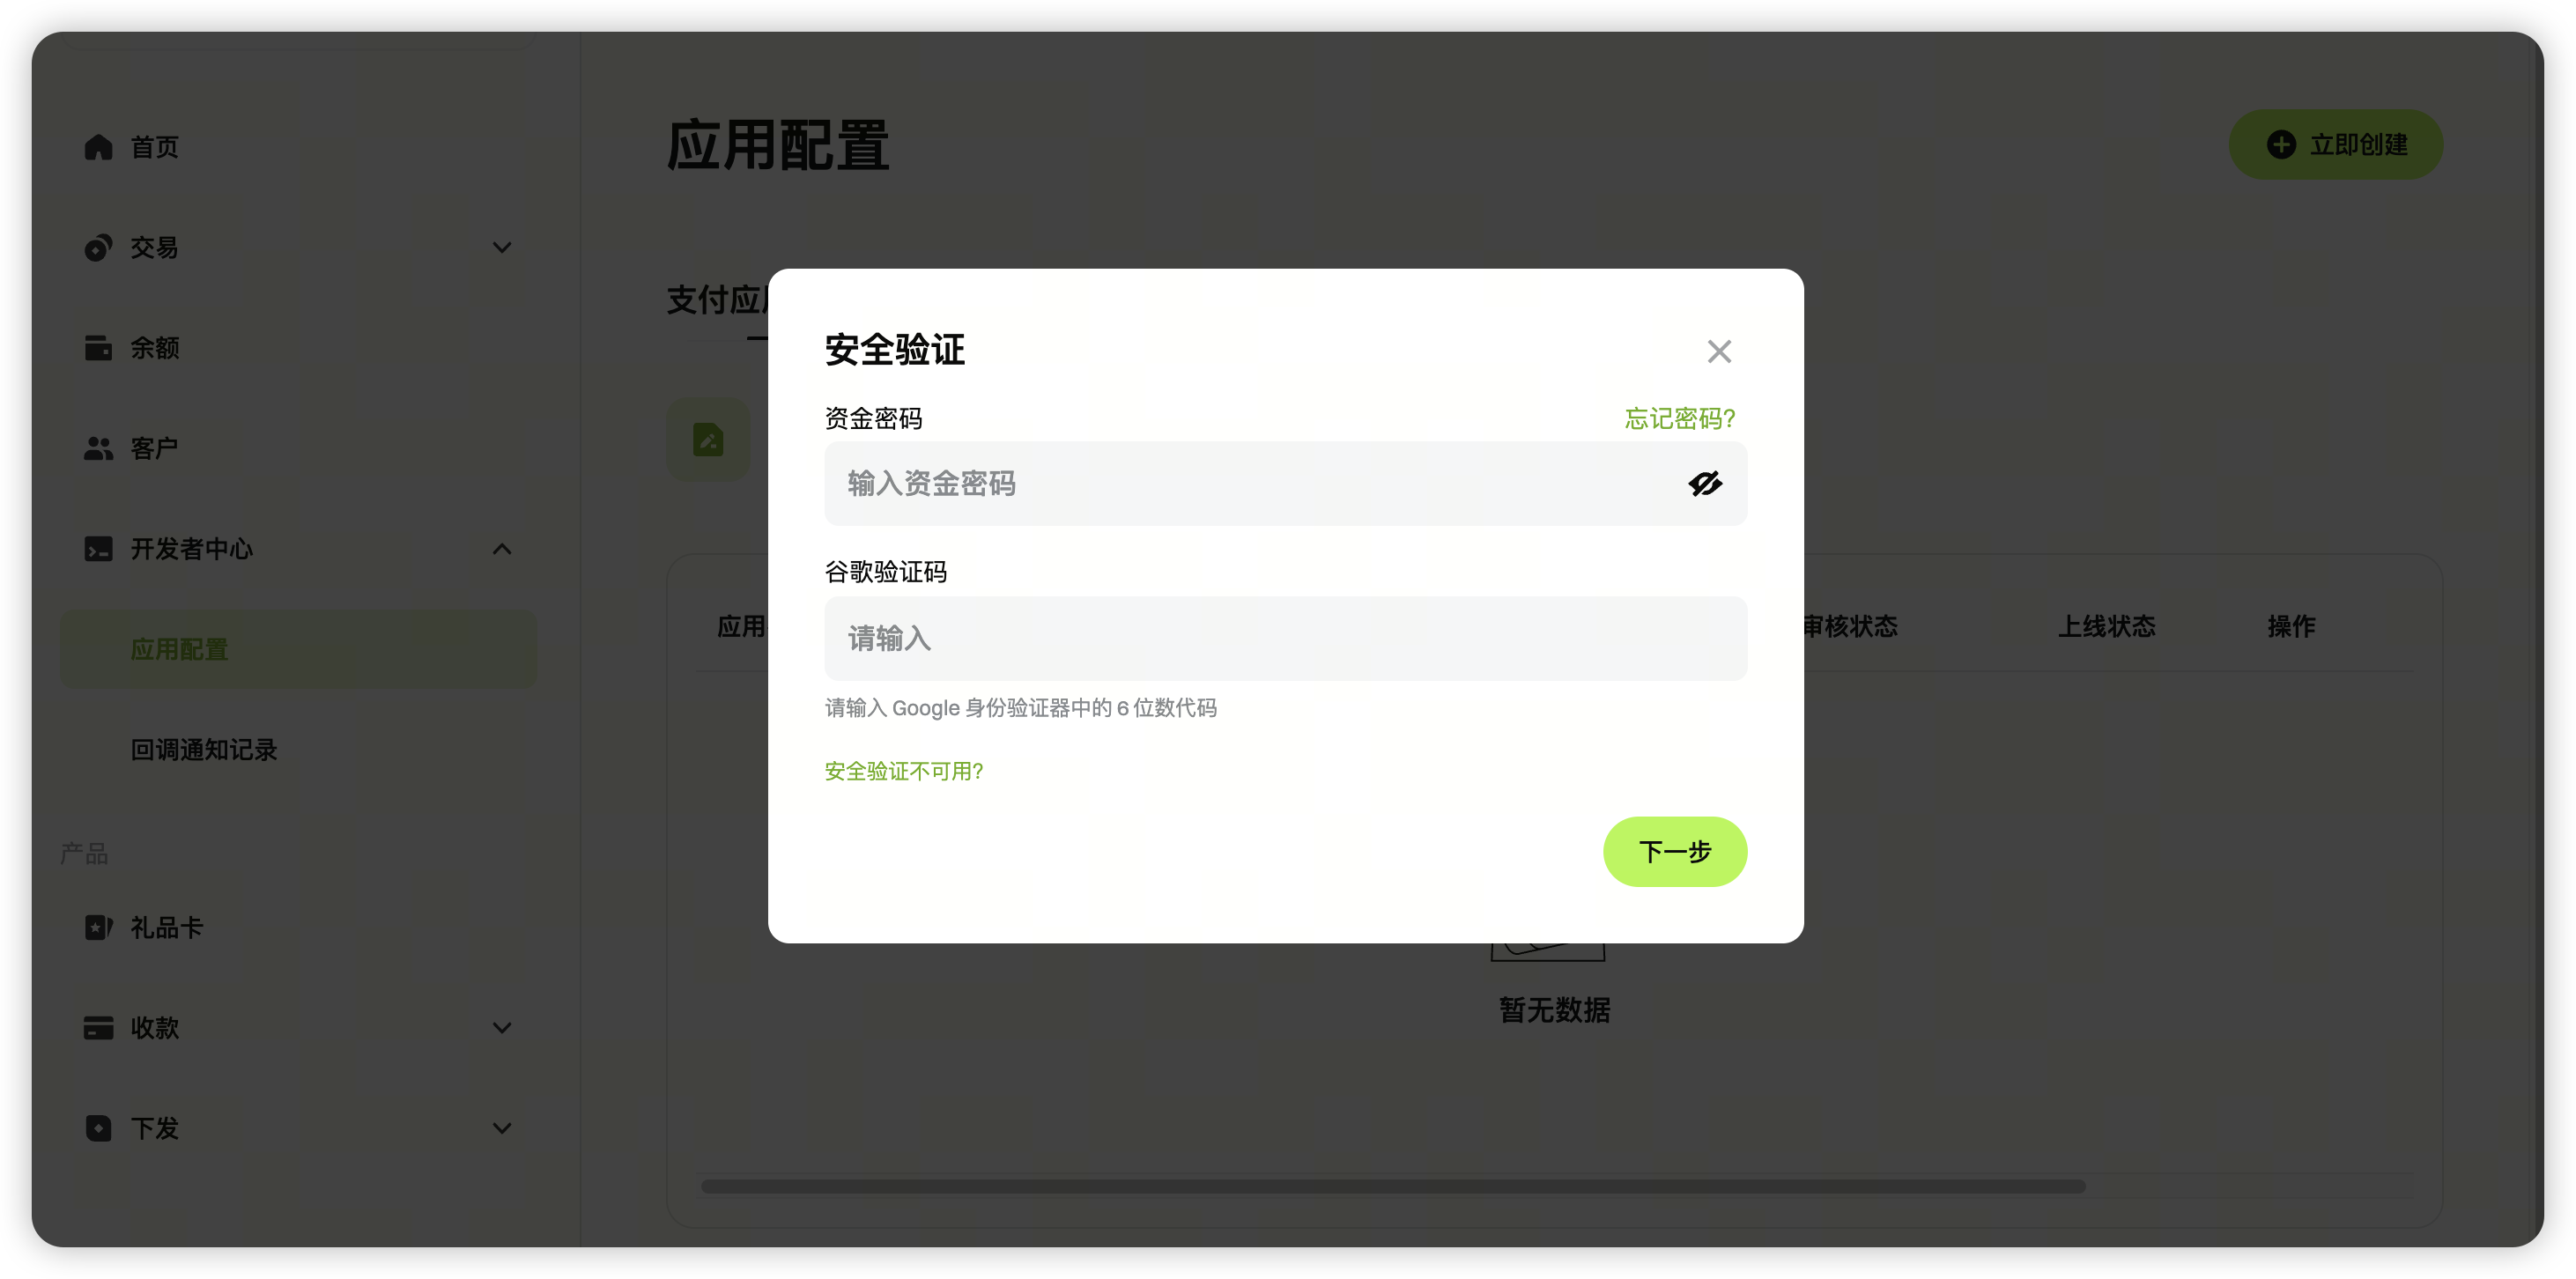Click the 下一步 button
This screenshot has width=2576, height=1279.
tap(1675, 851)
